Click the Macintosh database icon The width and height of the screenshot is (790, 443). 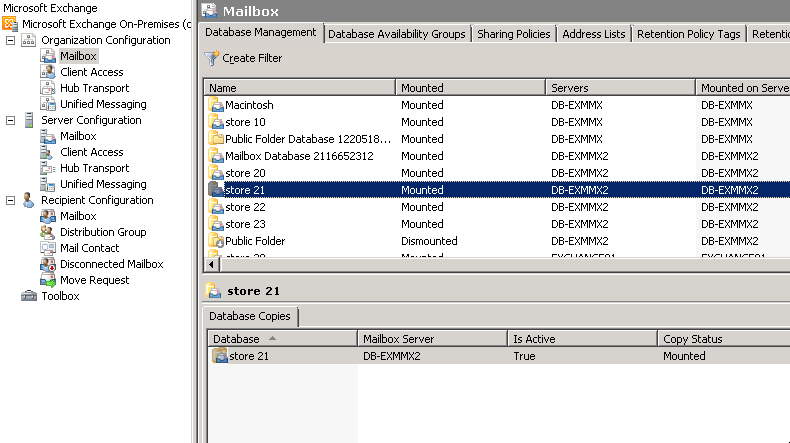tap(215, 105)
